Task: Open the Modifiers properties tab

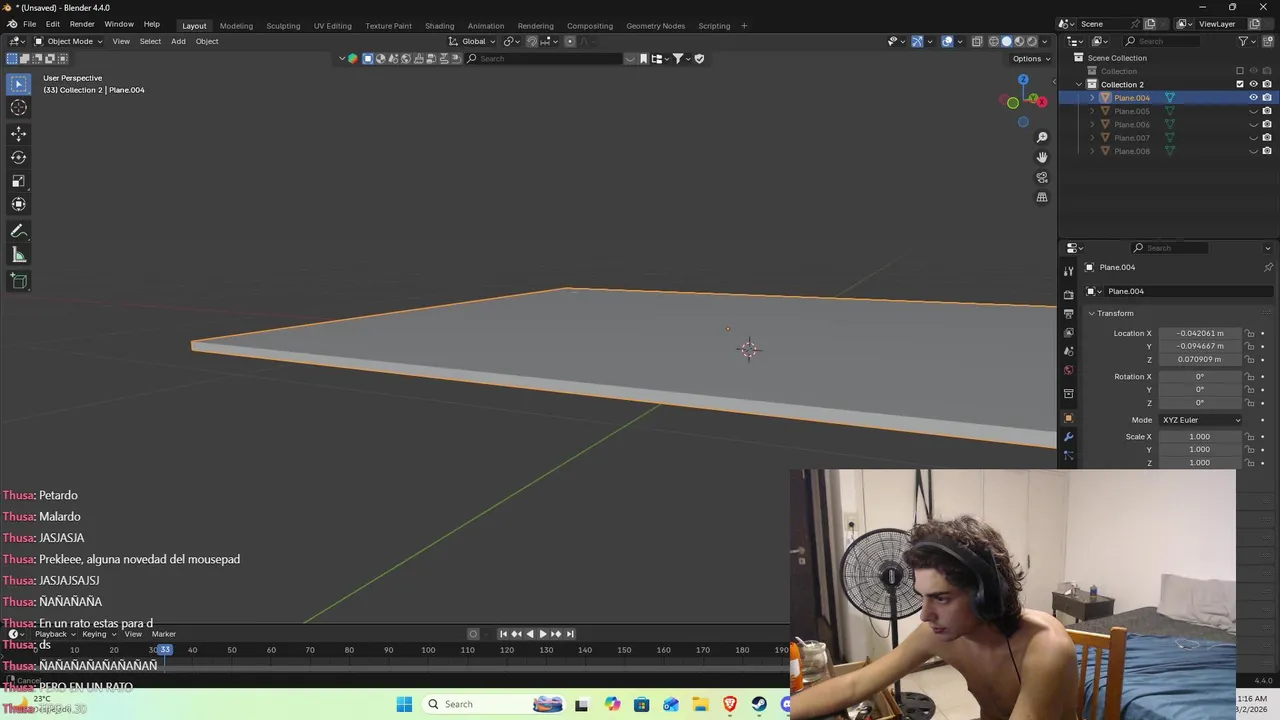Action: pyautogui.click(x=1068, y=437)
